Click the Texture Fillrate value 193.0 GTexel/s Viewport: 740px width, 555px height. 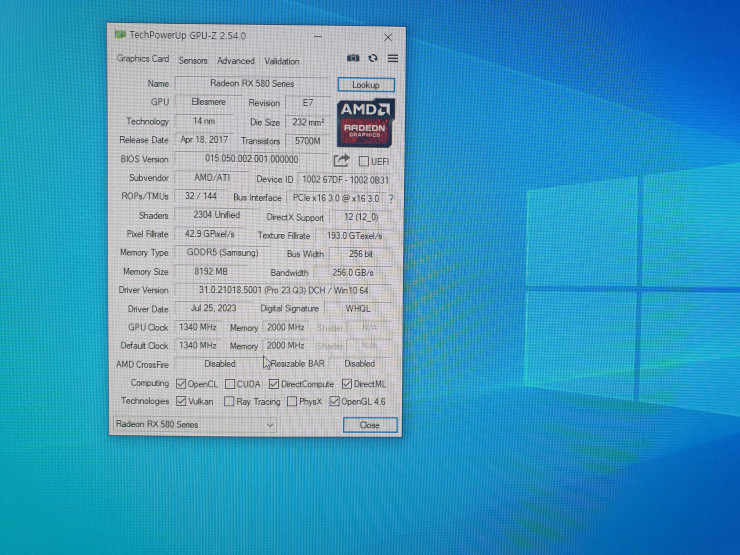point(354,235)
